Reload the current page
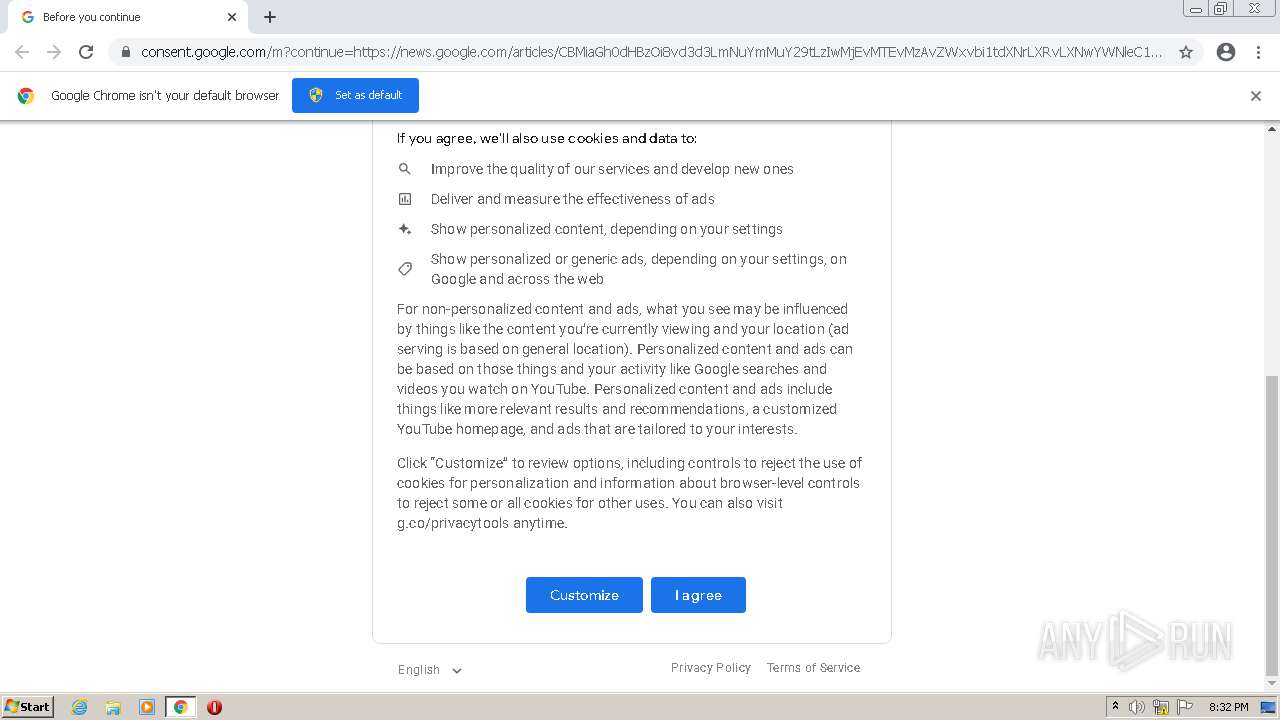1280x720 pixels. [x=86, y=52]
